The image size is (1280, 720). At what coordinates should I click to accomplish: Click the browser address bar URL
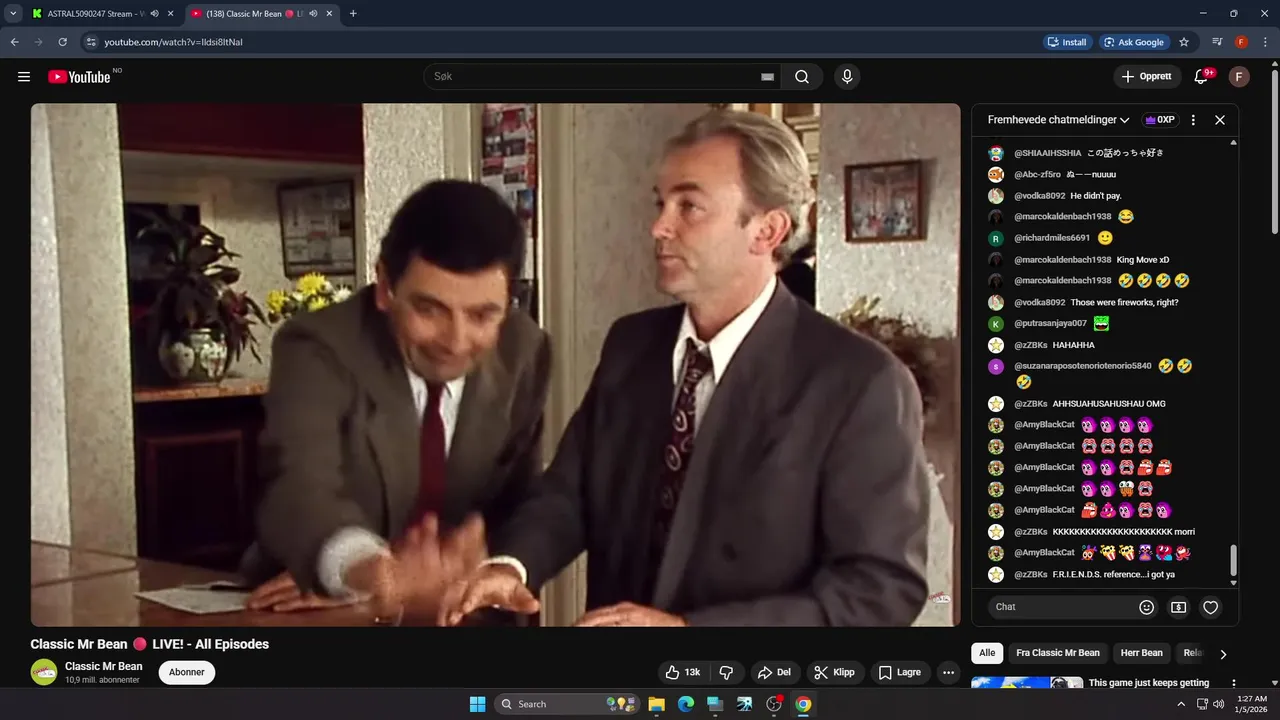click(174, 42)
